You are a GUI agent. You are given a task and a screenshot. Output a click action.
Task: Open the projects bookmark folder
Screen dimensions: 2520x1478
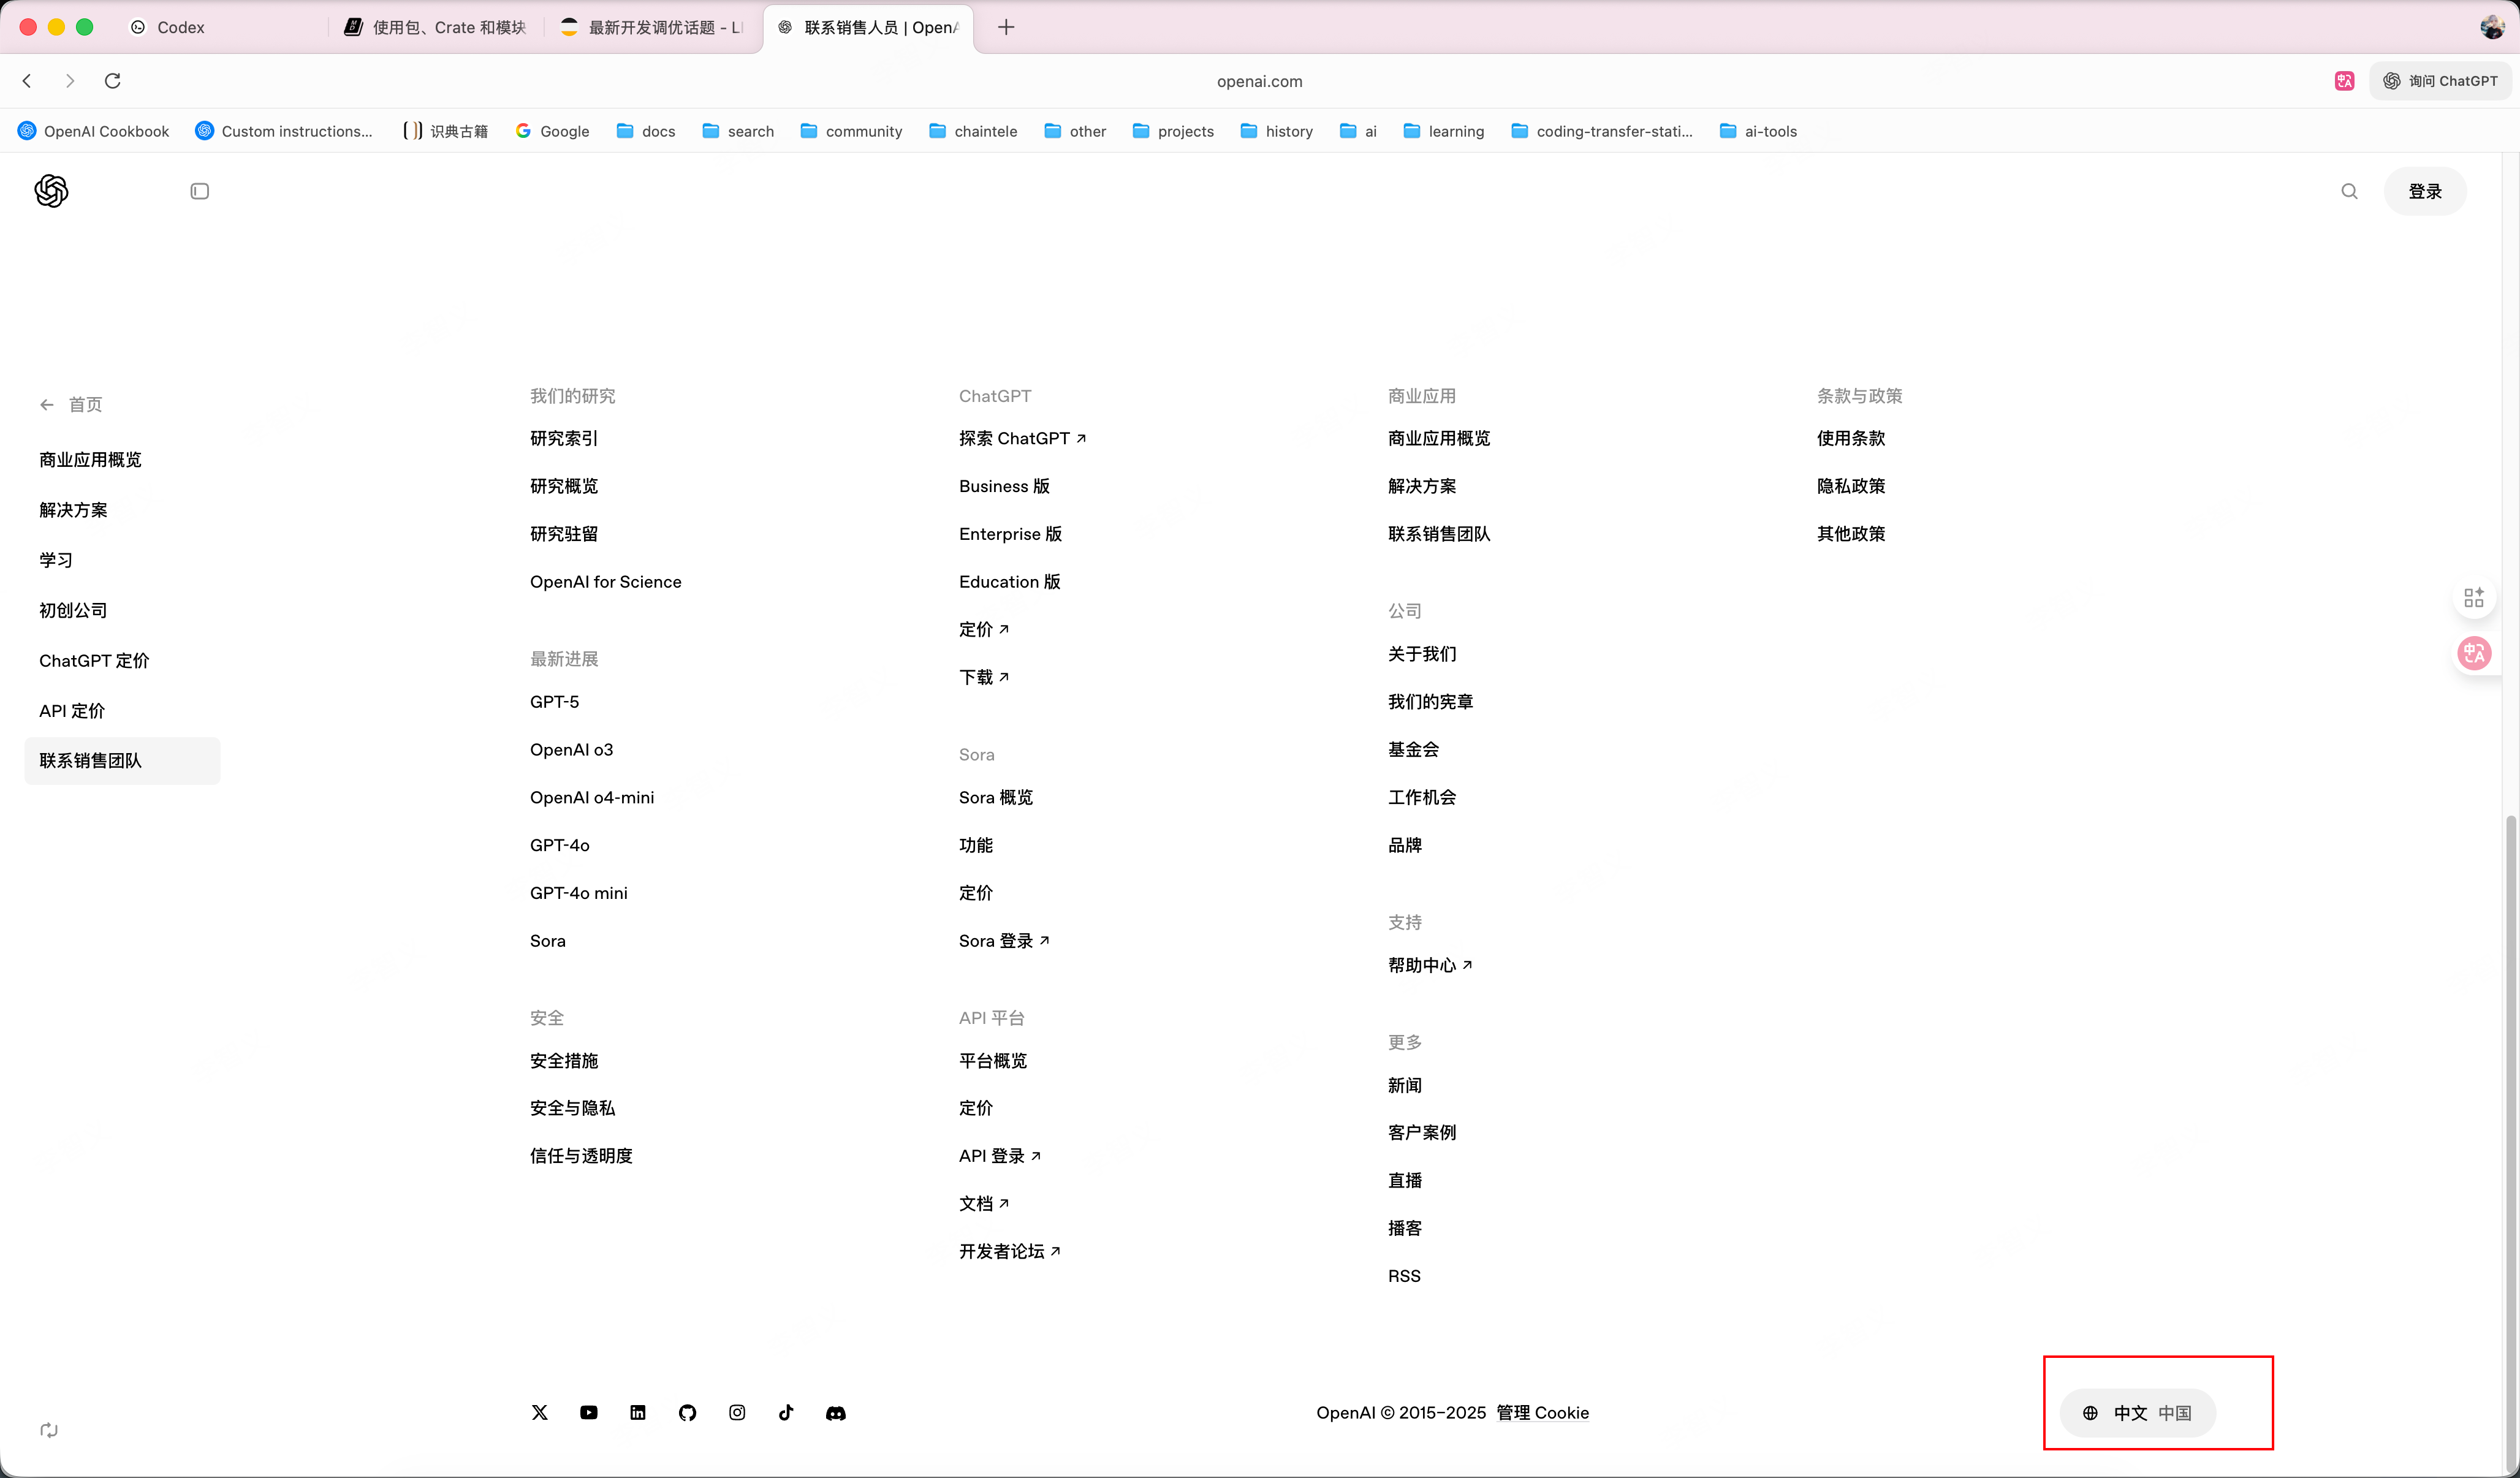pos(1173,131)
